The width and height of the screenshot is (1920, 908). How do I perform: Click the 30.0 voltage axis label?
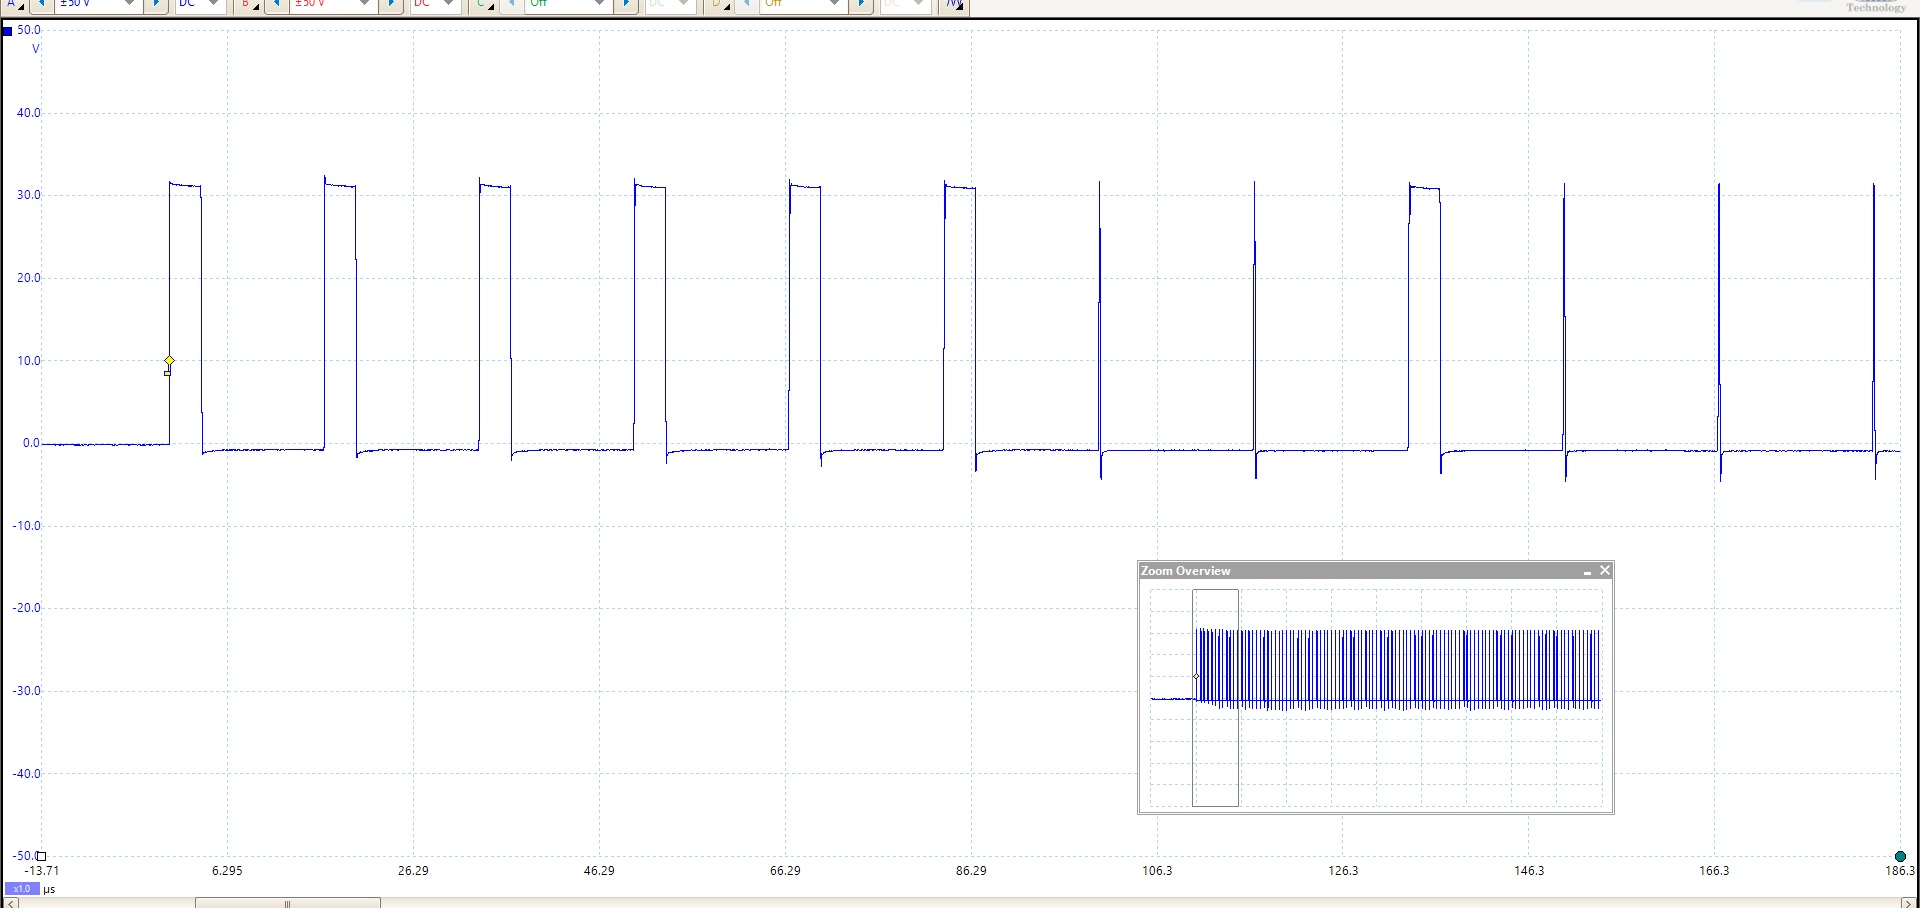click(28, 195)
